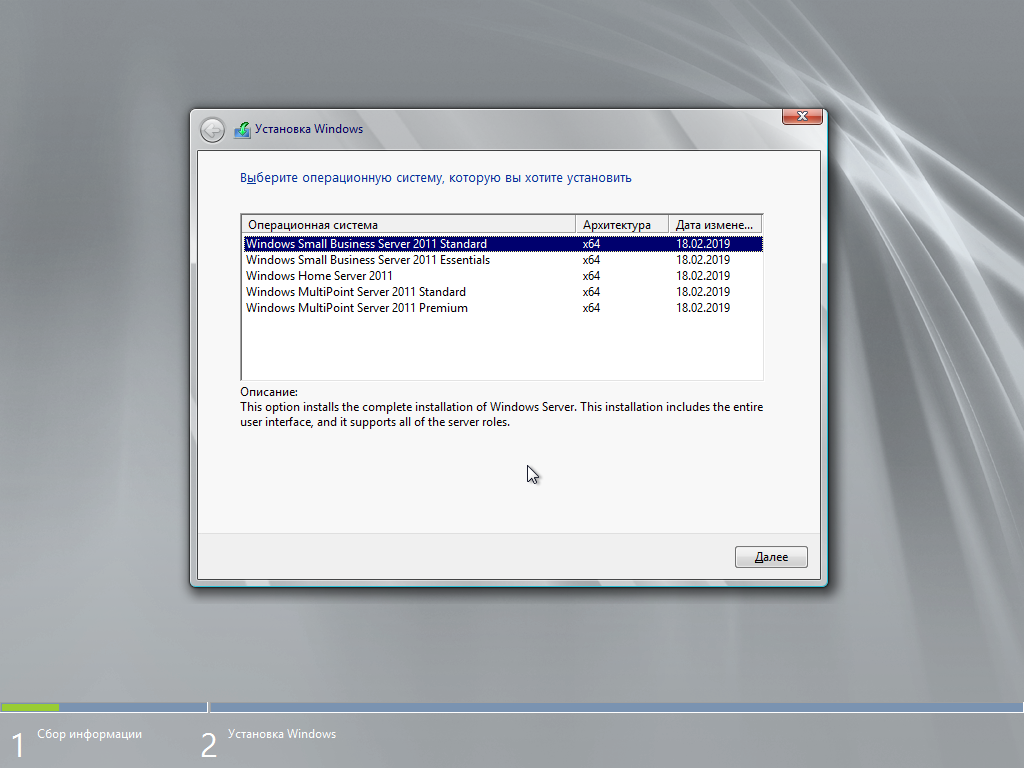
Task: Close the Установка Windows dialog
Action: 802,117
